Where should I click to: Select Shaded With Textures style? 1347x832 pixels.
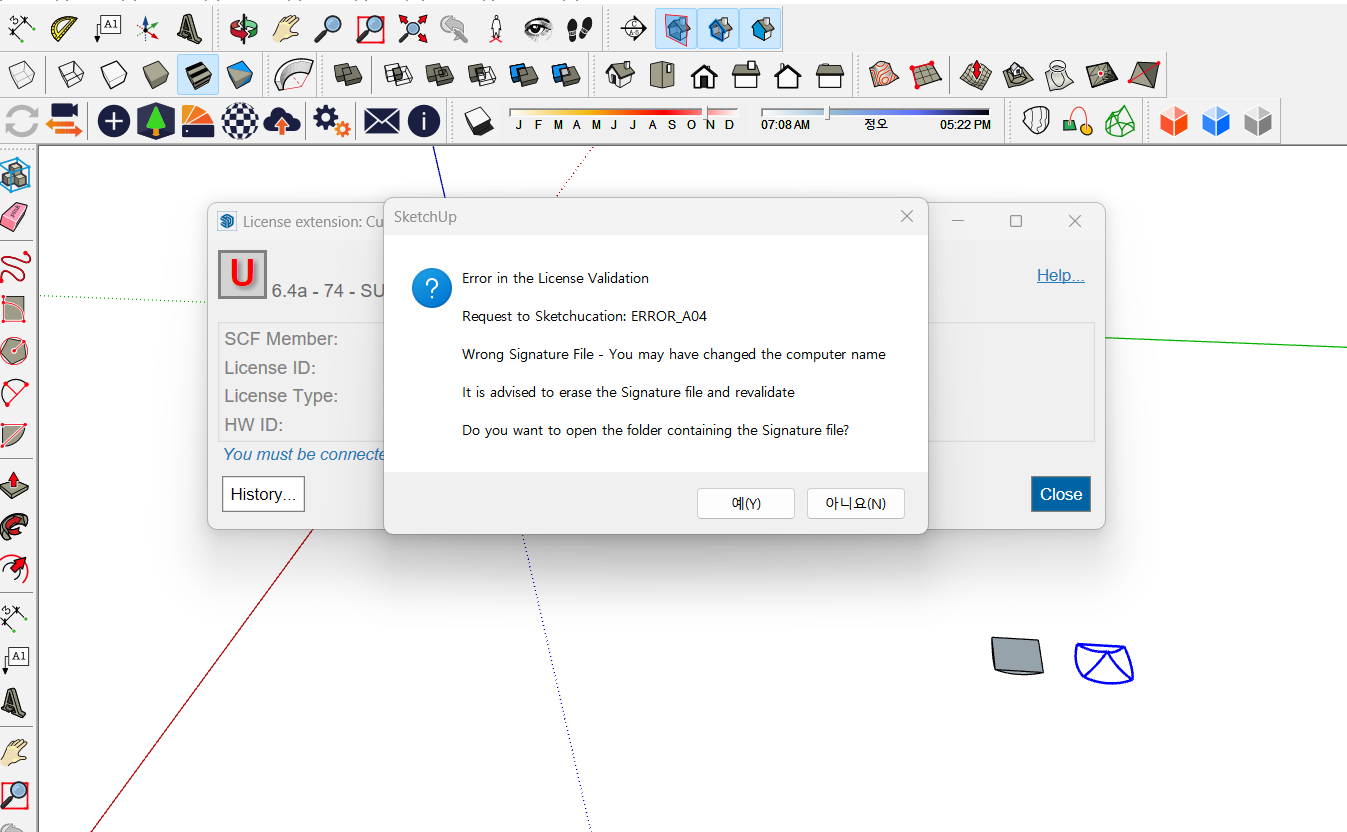198,74
